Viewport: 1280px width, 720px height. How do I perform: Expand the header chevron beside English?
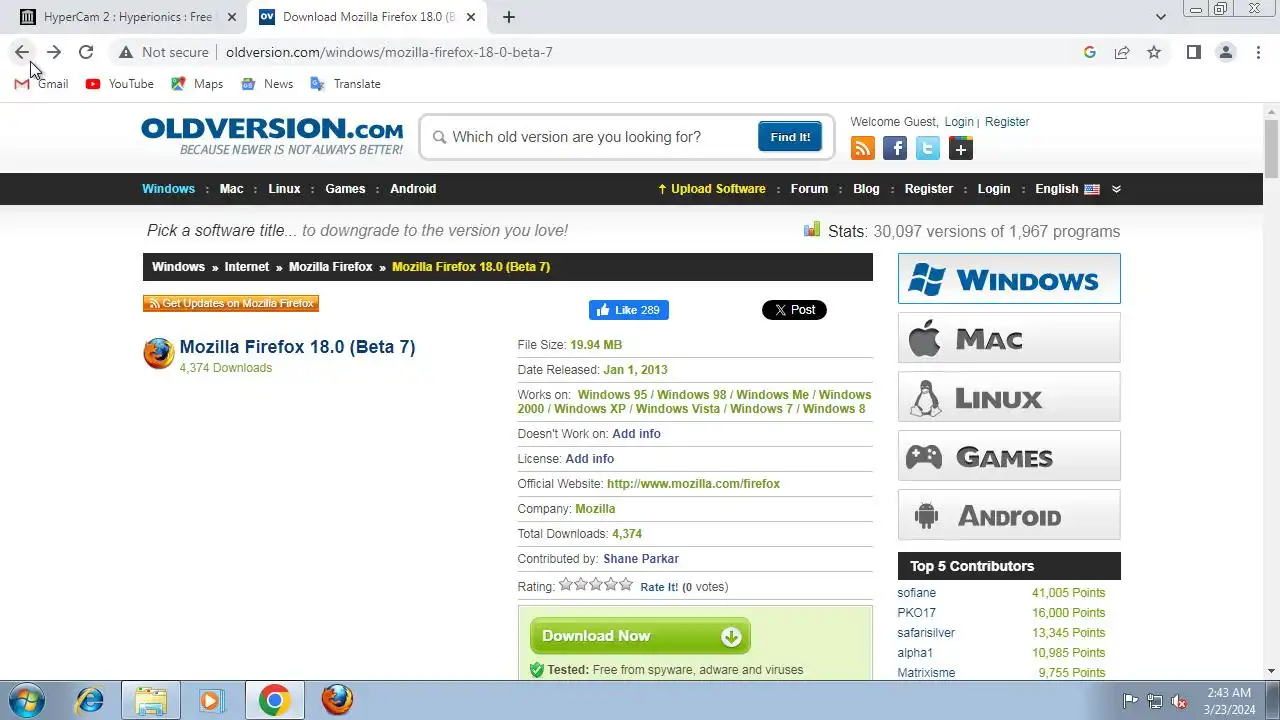click(1116, 189)
